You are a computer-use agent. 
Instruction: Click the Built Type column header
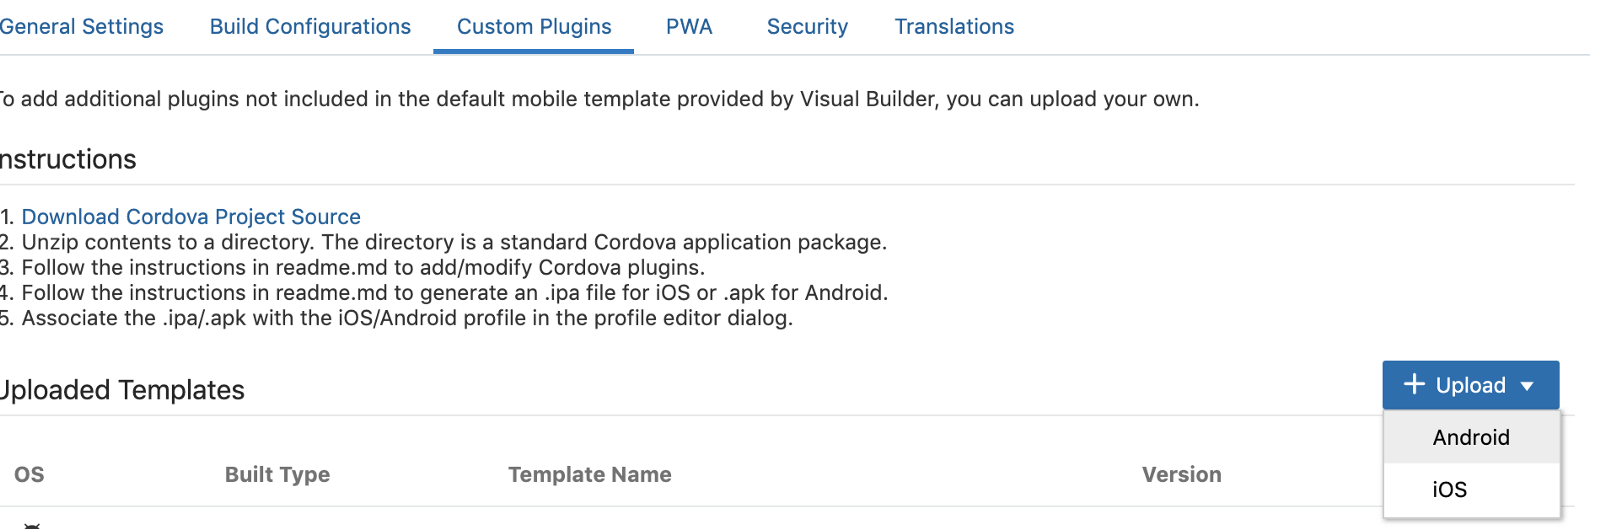[x=277, y=475]
